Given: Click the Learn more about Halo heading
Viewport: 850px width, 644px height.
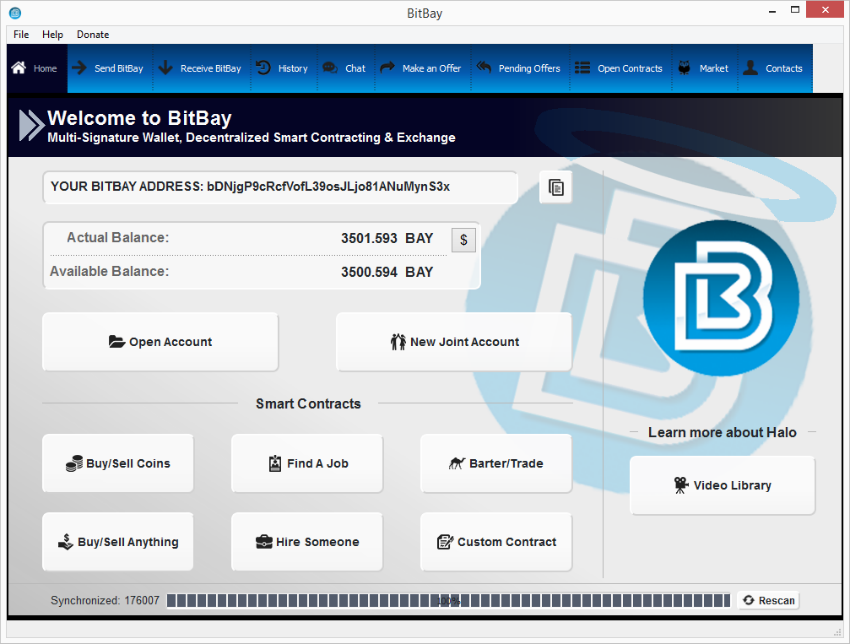Looking at the screenshot, I should tap(722, 432).
